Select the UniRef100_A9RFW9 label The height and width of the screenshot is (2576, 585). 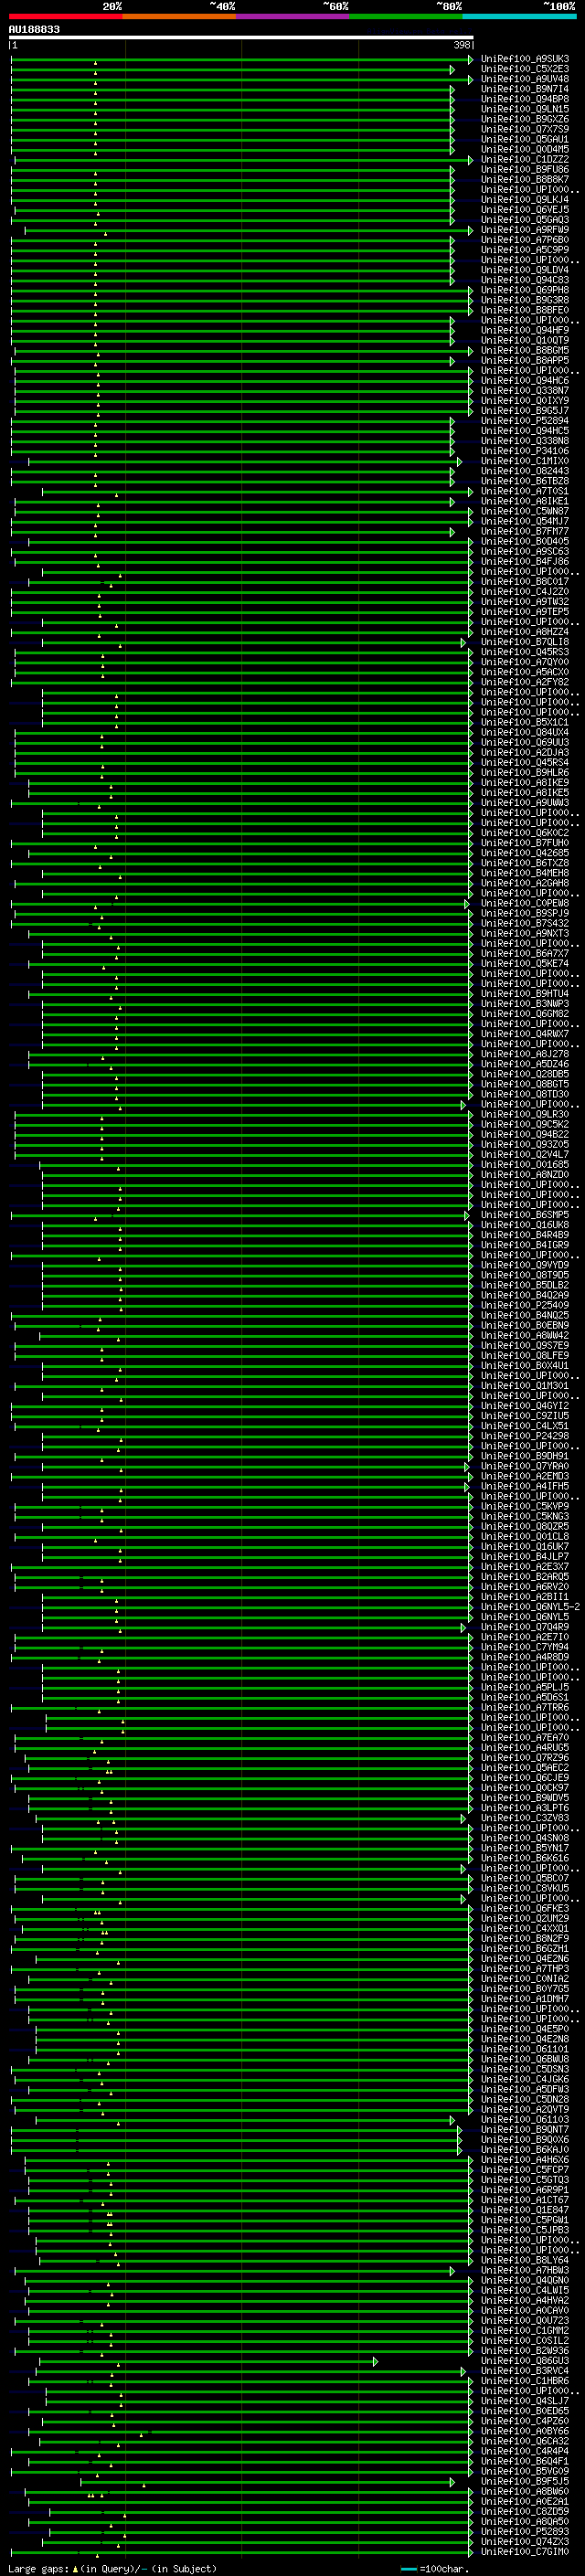tap(525, 230)
